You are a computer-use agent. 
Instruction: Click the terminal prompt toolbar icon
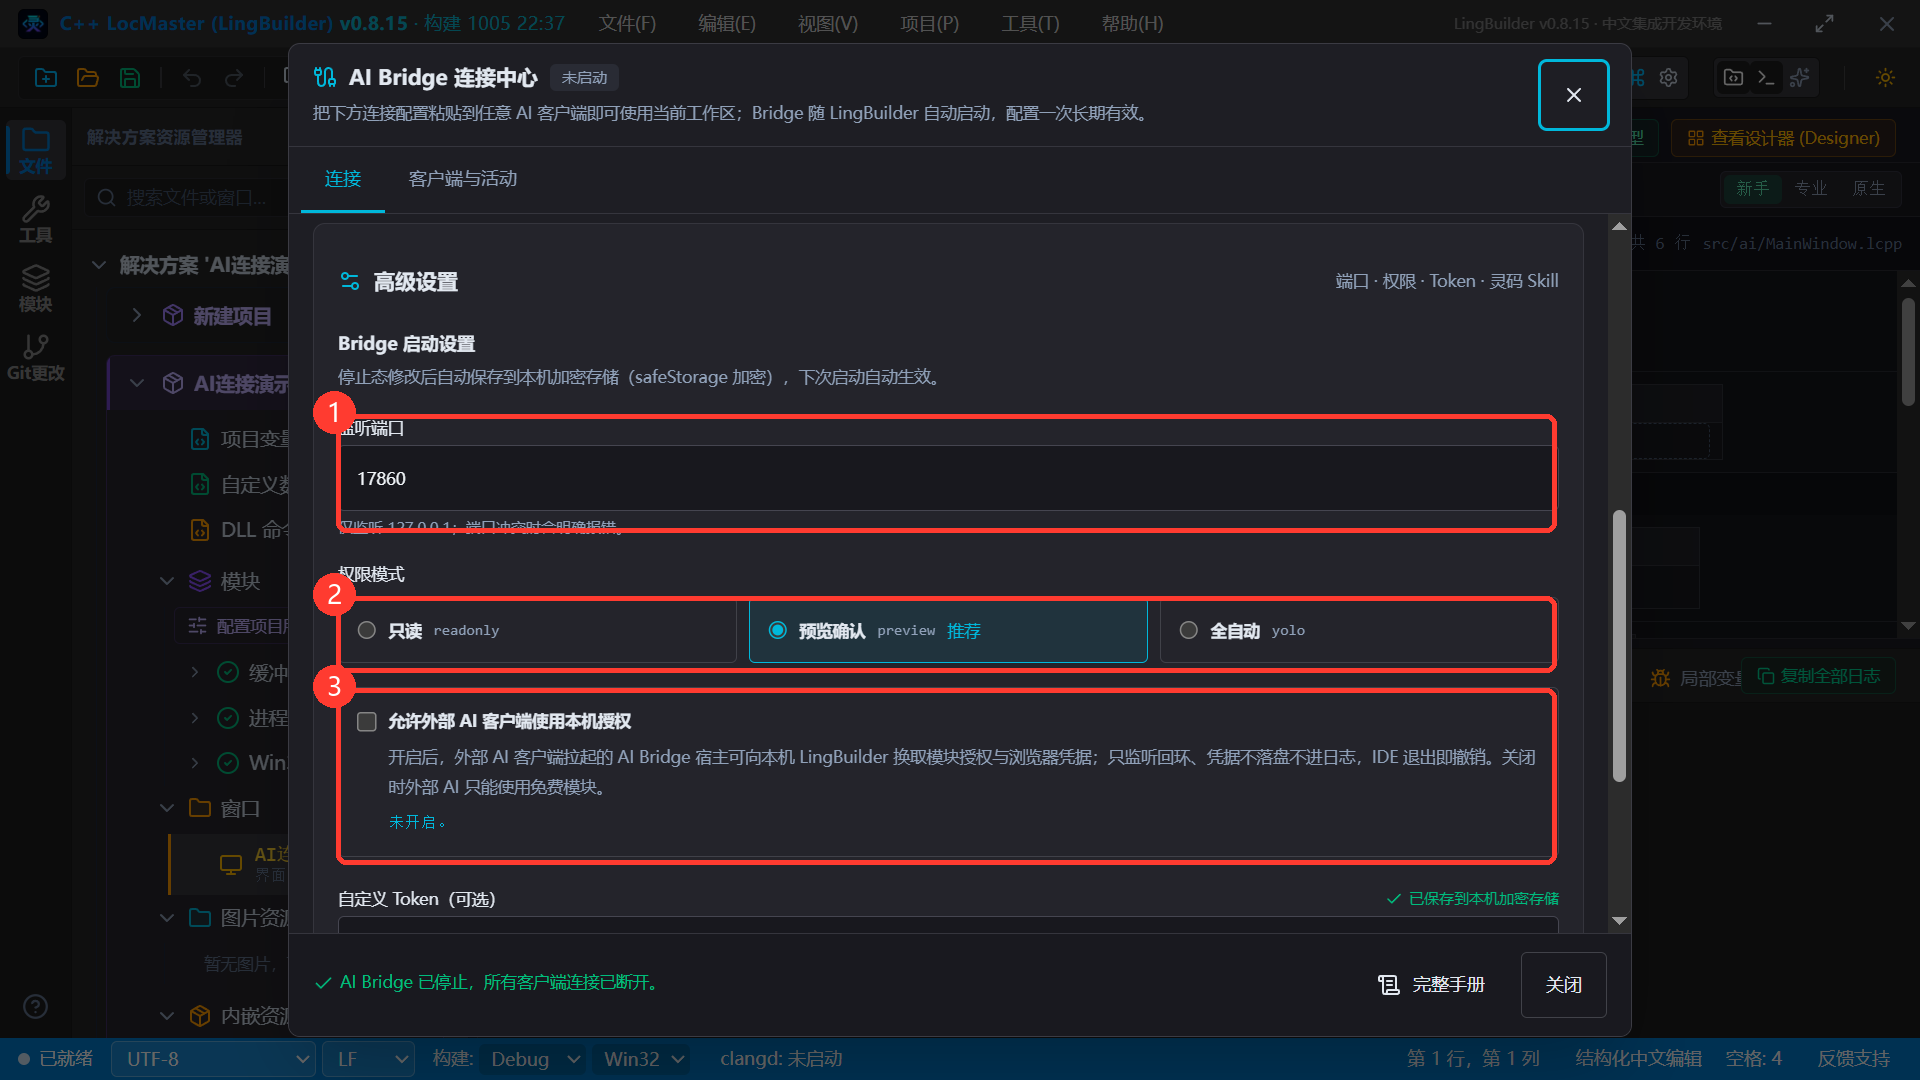tap(1767, 78)
